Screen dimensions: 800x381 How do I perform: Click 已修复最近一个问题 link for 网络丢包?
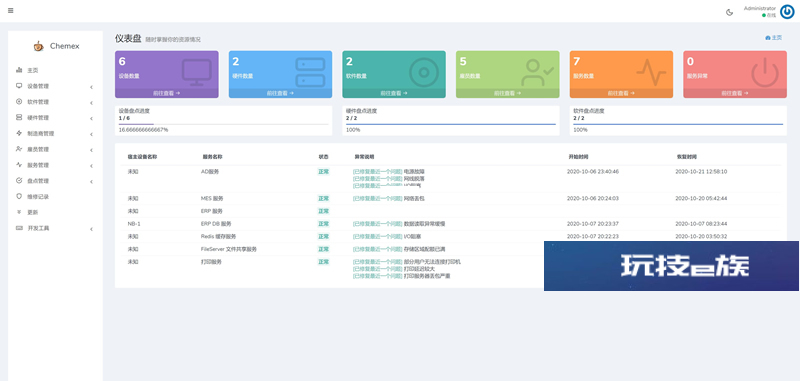point(378,198)
